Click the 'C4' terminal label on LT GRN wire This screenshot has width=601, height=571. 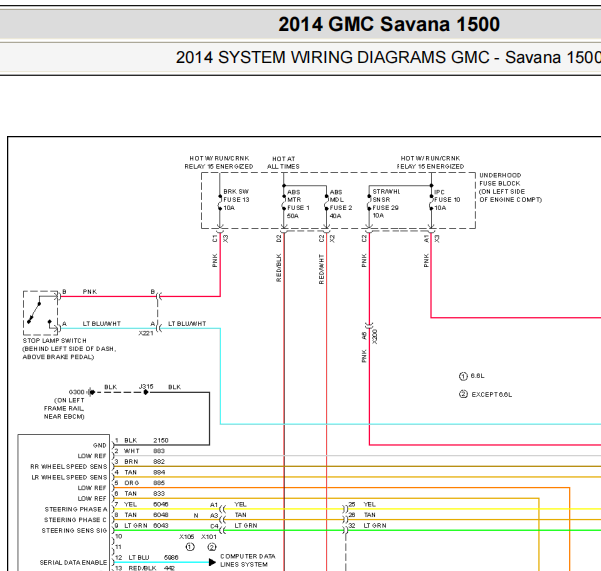[214, 526]
